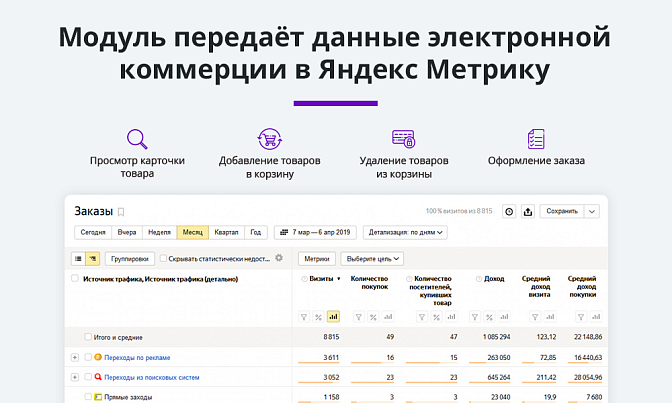Switch to flat list view icon

coord(78,259)
